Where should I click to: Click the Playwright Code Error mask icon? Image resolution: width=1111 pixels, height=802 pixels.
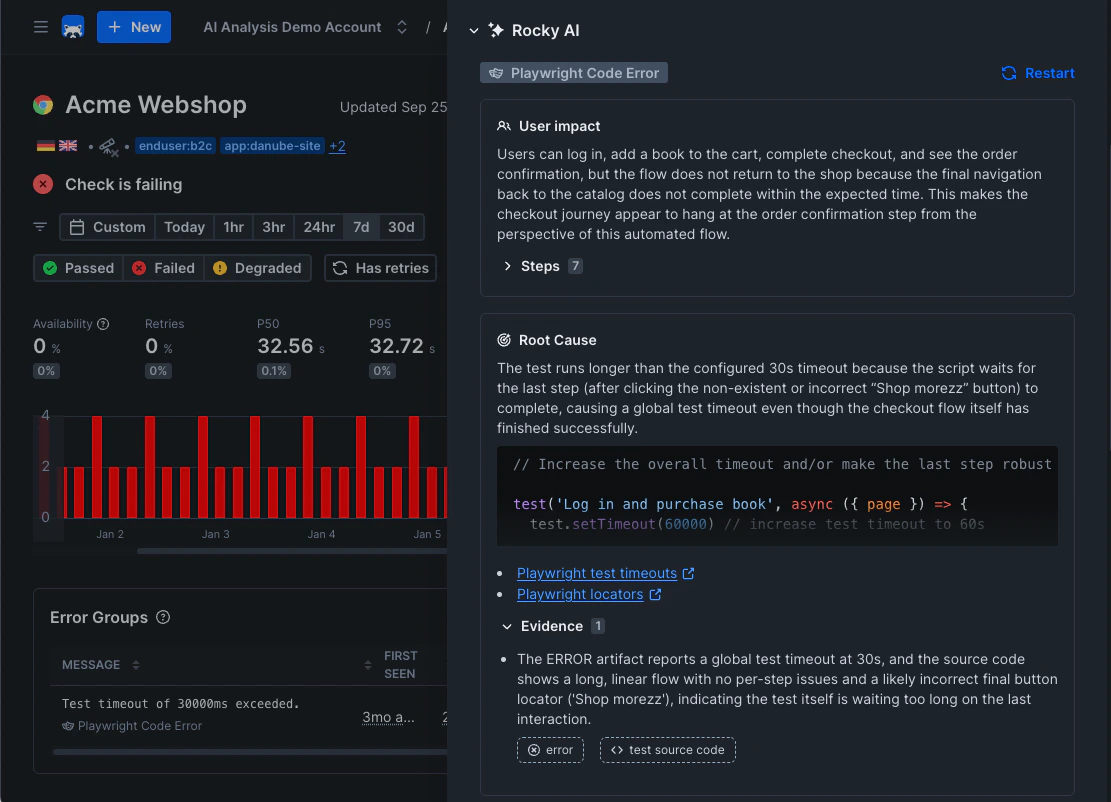(497, 72)
